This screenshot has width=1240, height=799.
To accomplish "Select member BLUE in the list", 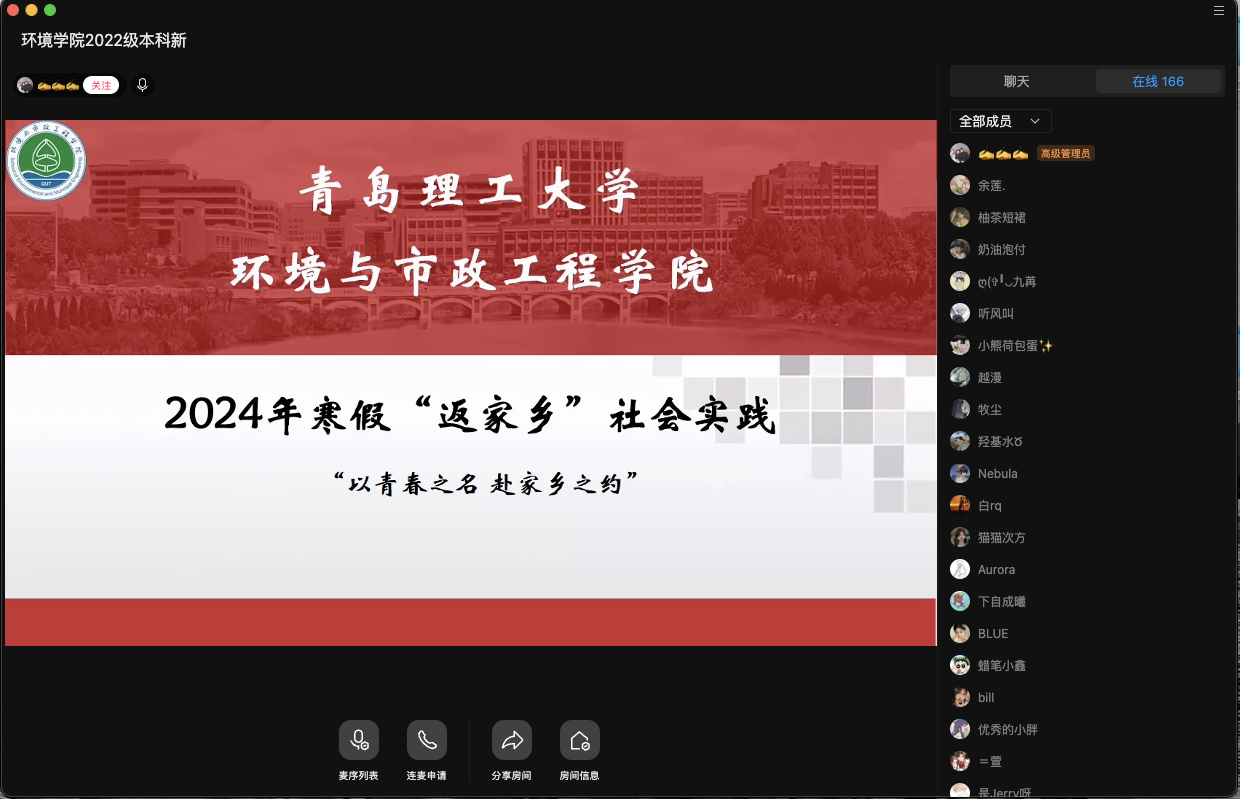I will tap(993, 633).
